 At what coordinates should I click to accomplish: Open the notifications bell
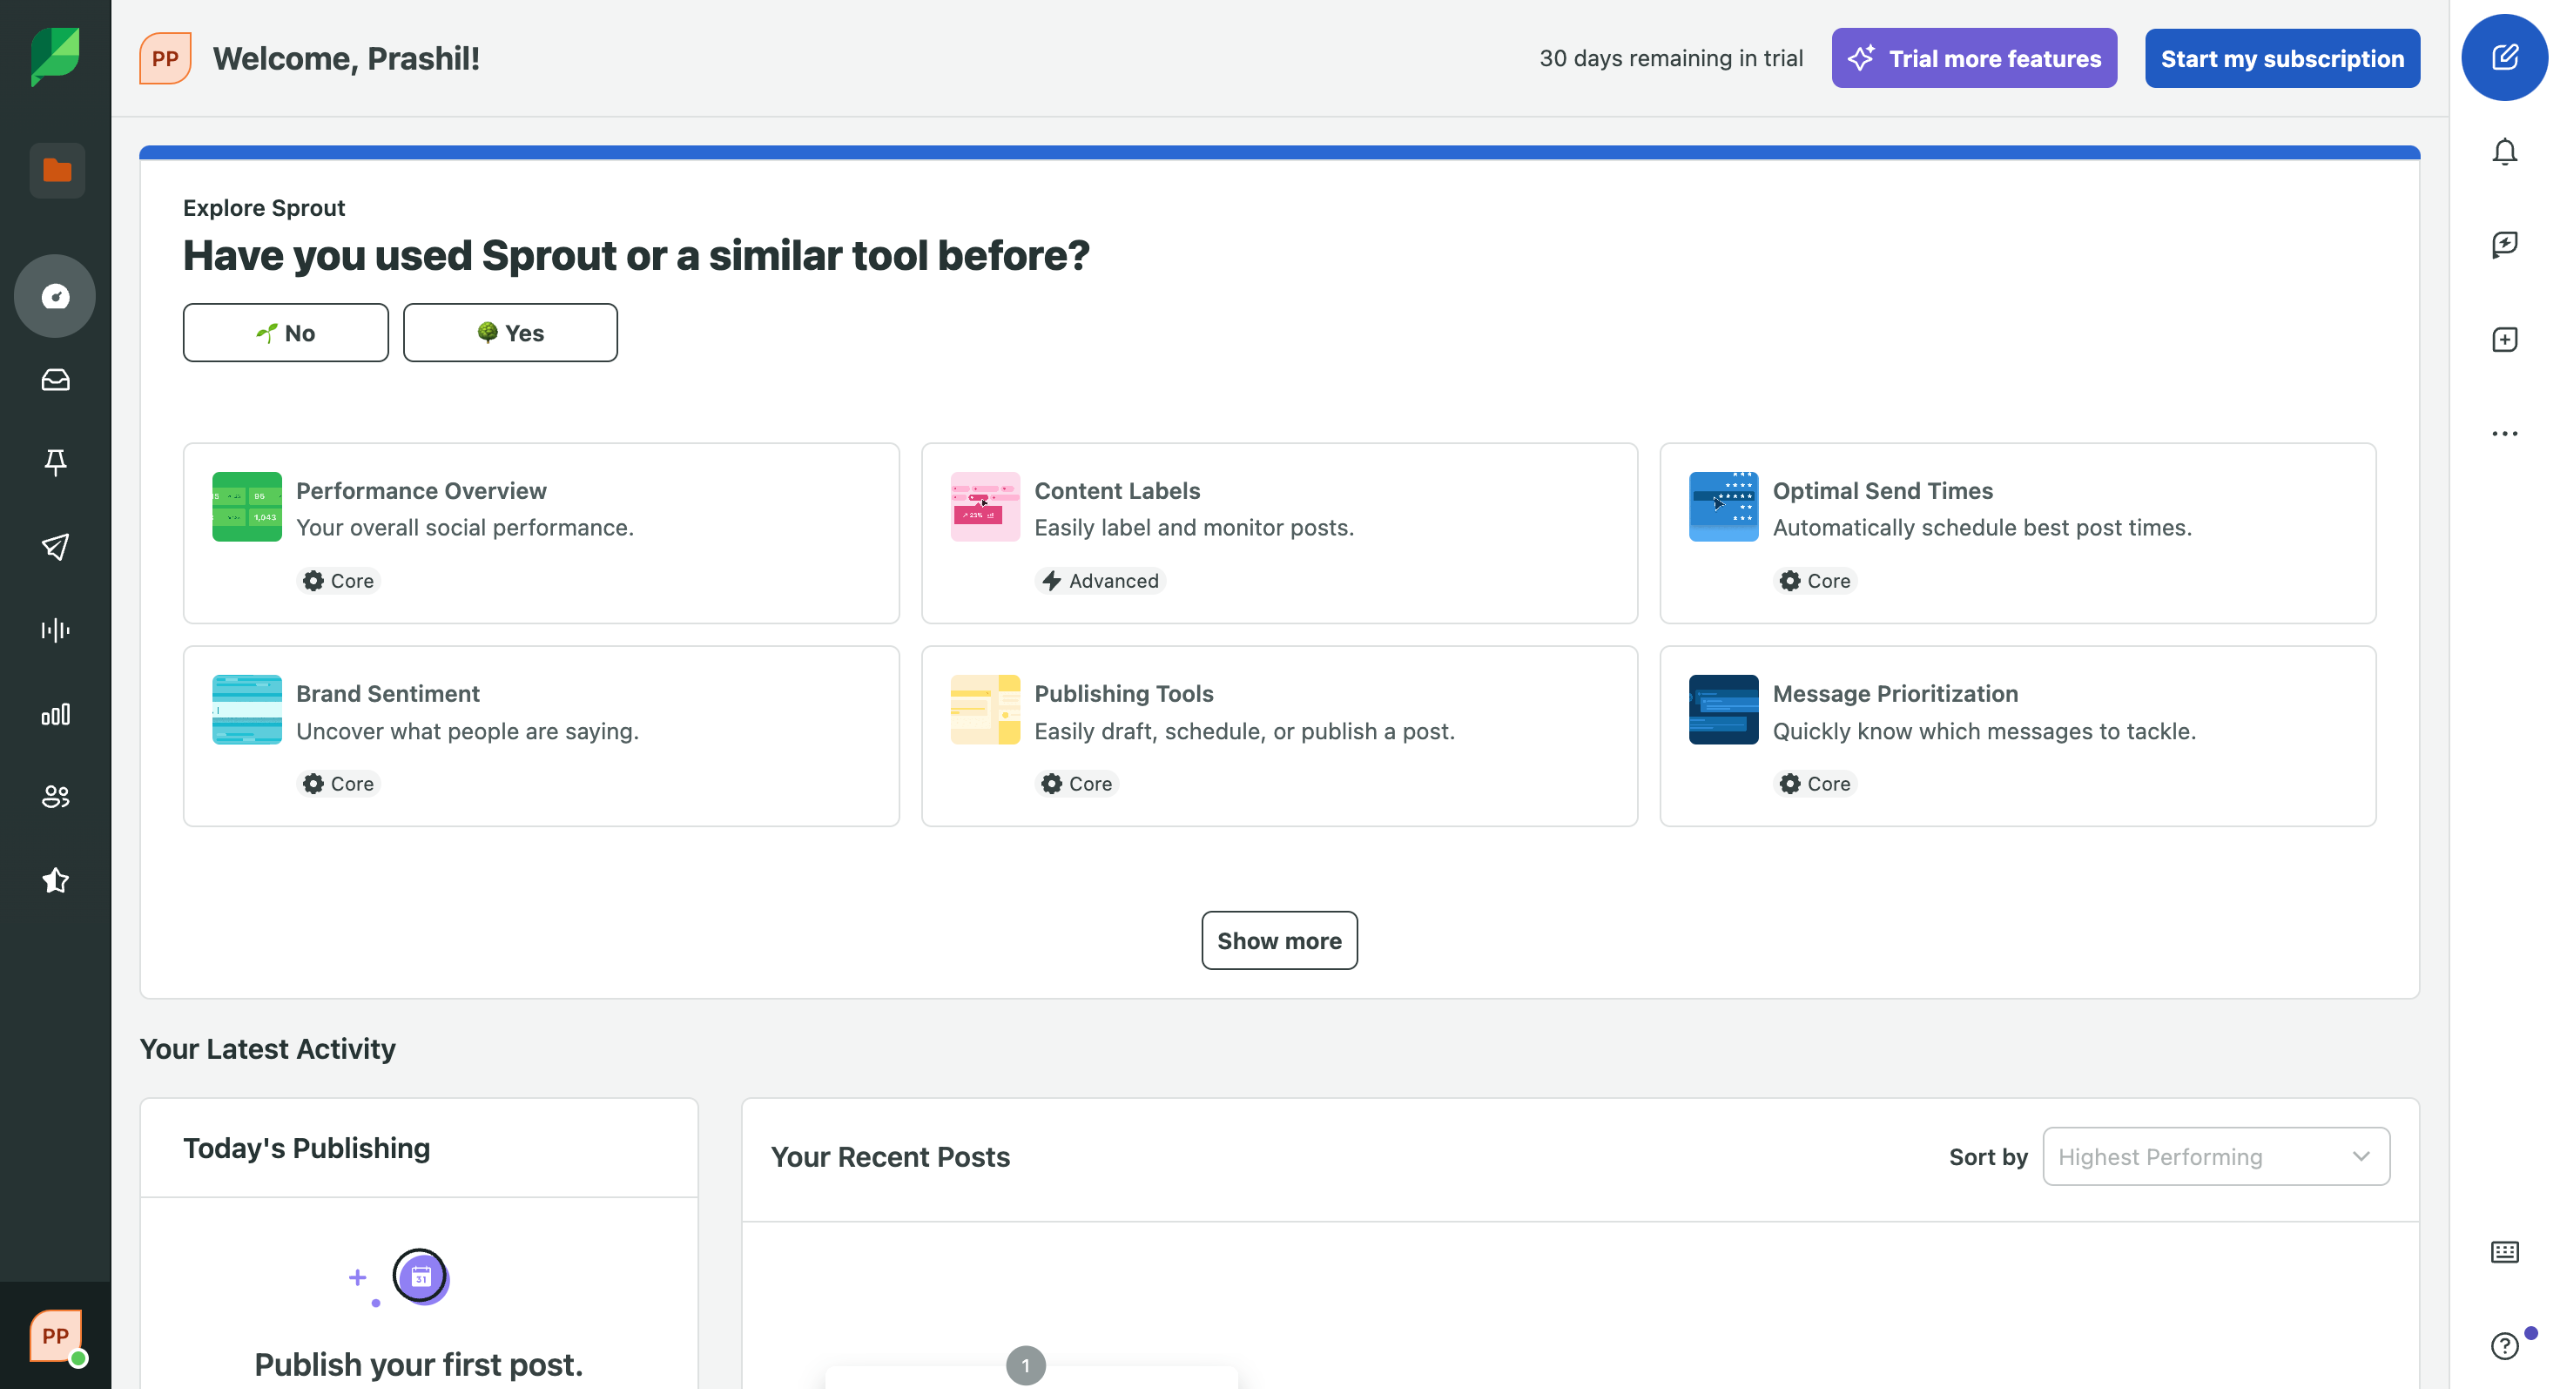click(2503, 152)
